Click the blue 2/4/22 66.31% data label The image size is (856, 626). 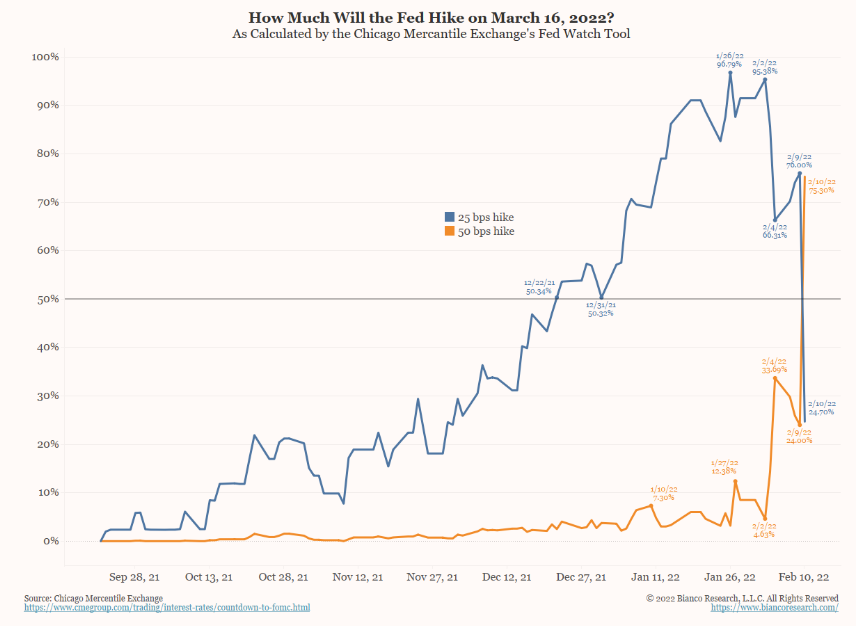pyautogui.click(x=775, y=232)
